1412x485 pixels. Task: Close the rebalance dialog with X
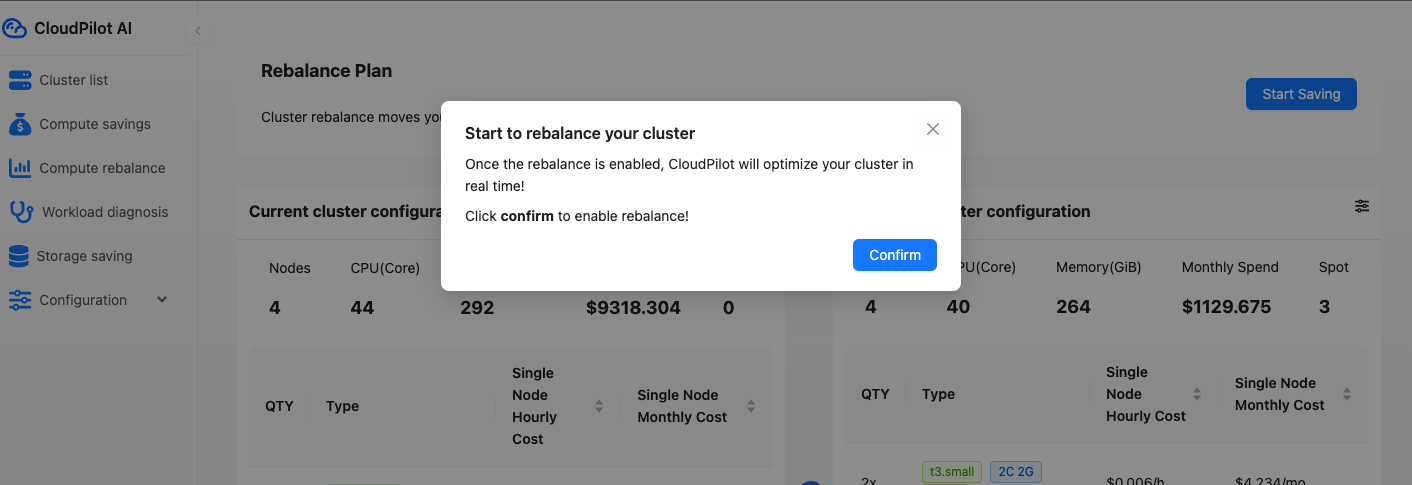pos(933,129)
